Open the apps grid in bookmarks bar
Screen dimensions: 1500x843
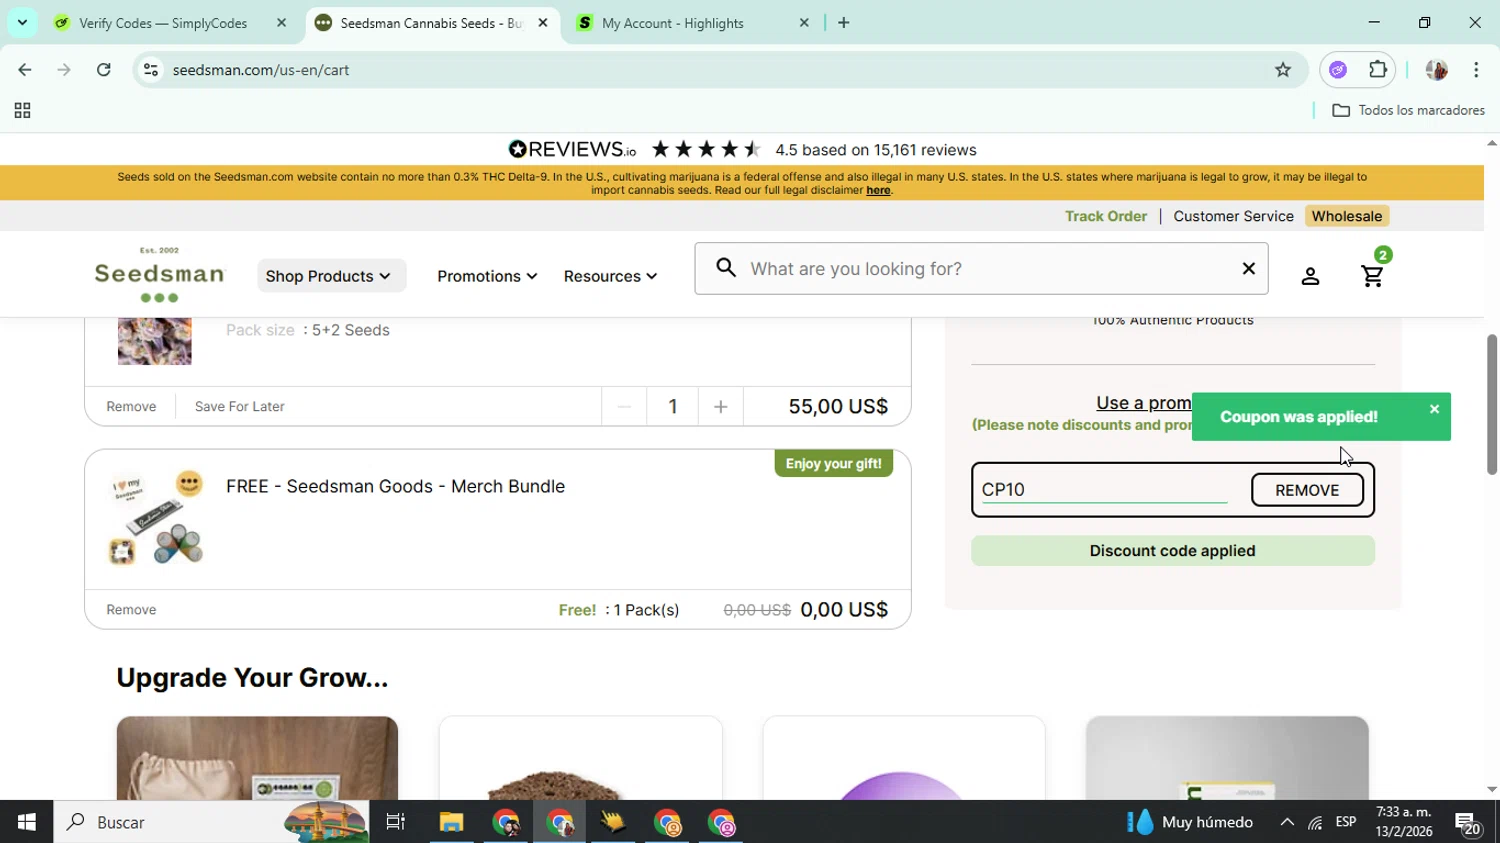click(x=22, y=111)
